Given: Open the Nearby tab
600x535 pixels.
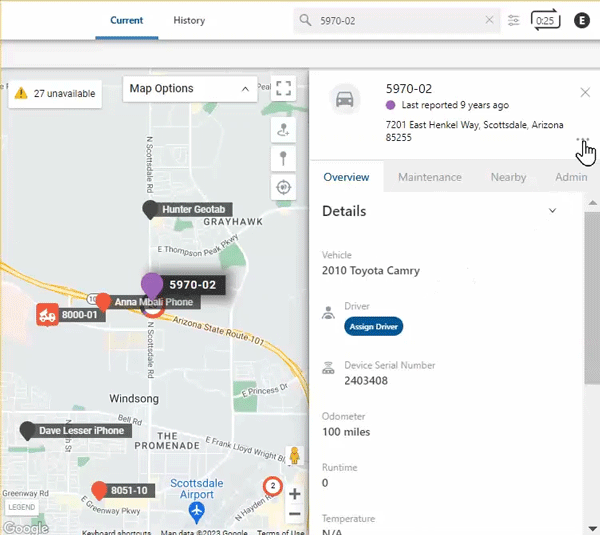Looking at the screenshot, I should 508,177.
